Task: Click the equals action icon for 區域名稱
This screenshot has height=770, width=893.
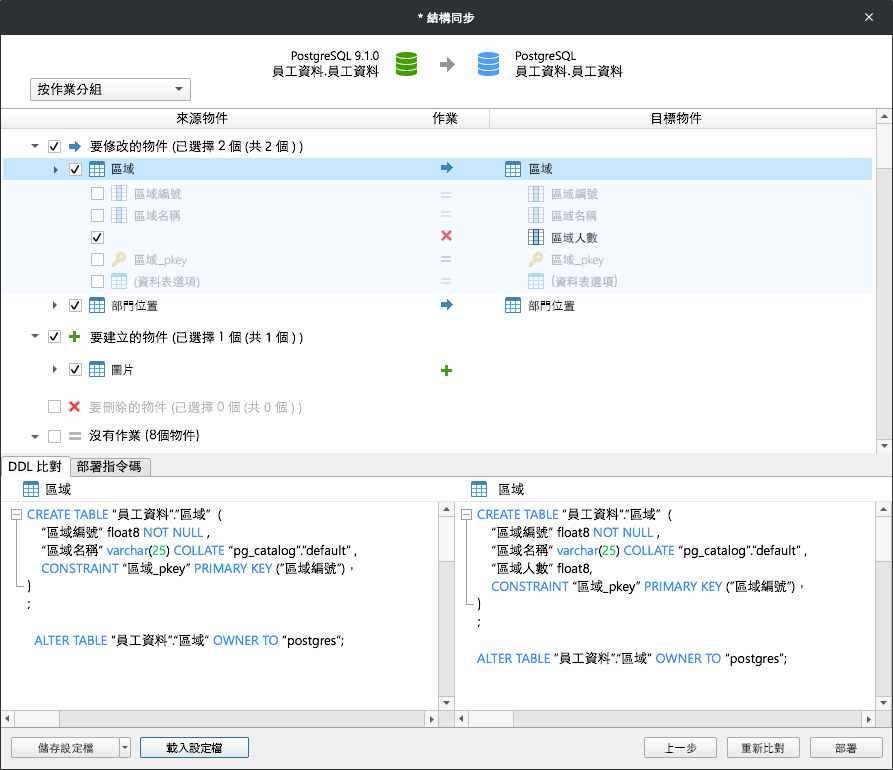Action: click(446, 215)
